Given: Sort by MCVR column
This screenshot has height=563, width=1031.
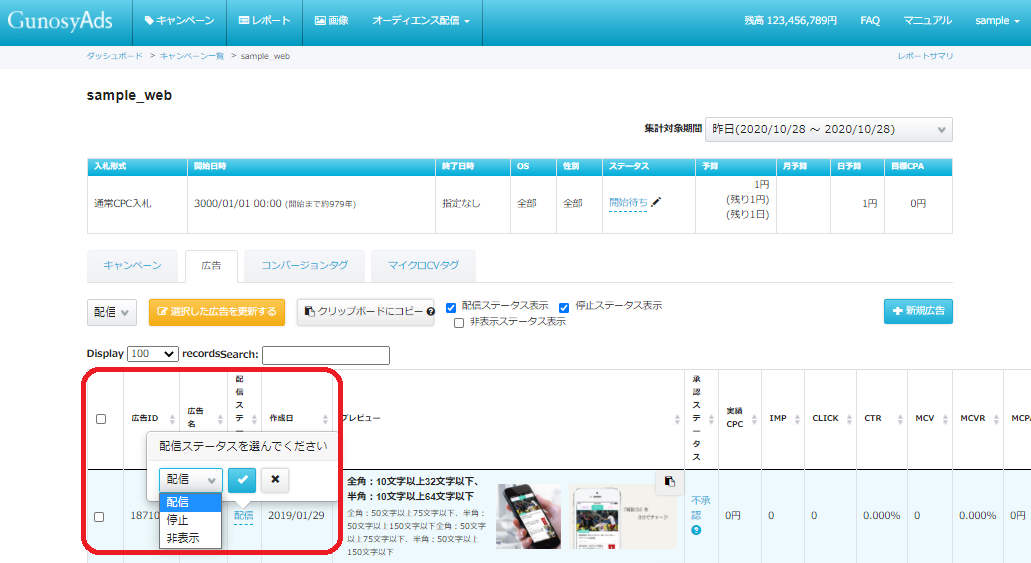Looking at the screenshot, I should tap(978, 418).
